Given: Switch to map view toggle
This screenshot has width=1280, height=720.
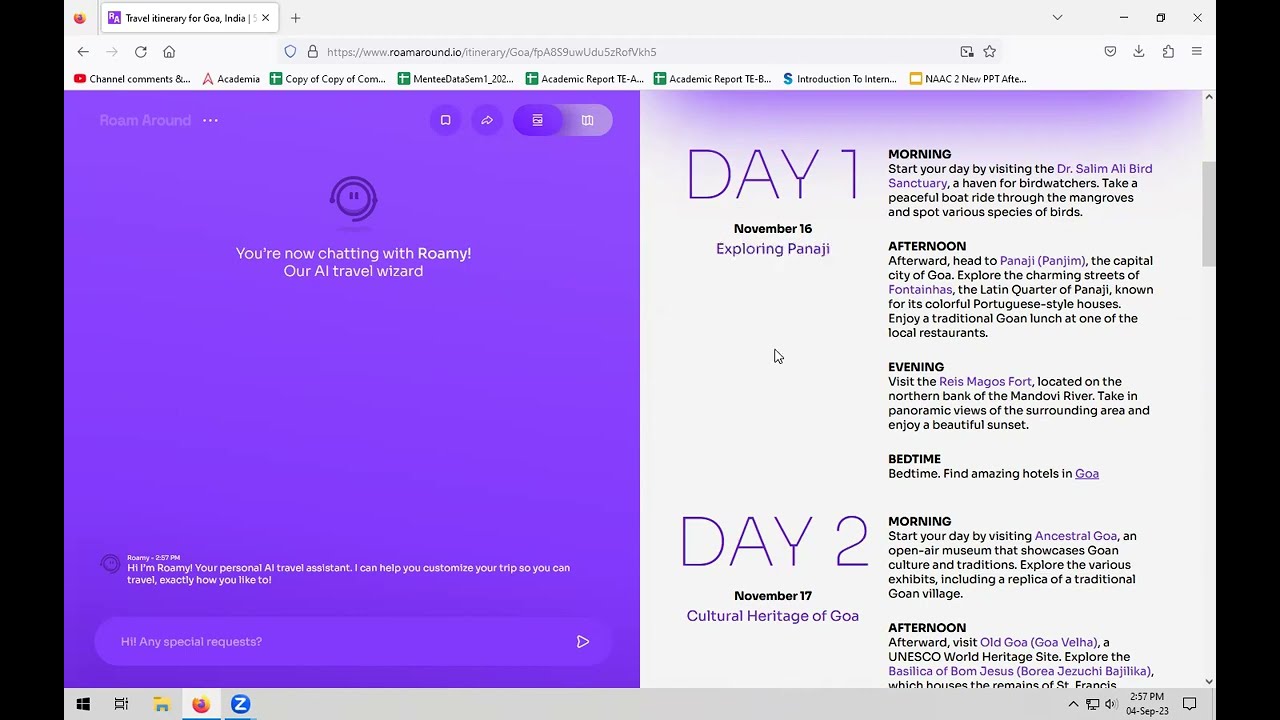Looking at the screenshot, I should coord(588,120).
